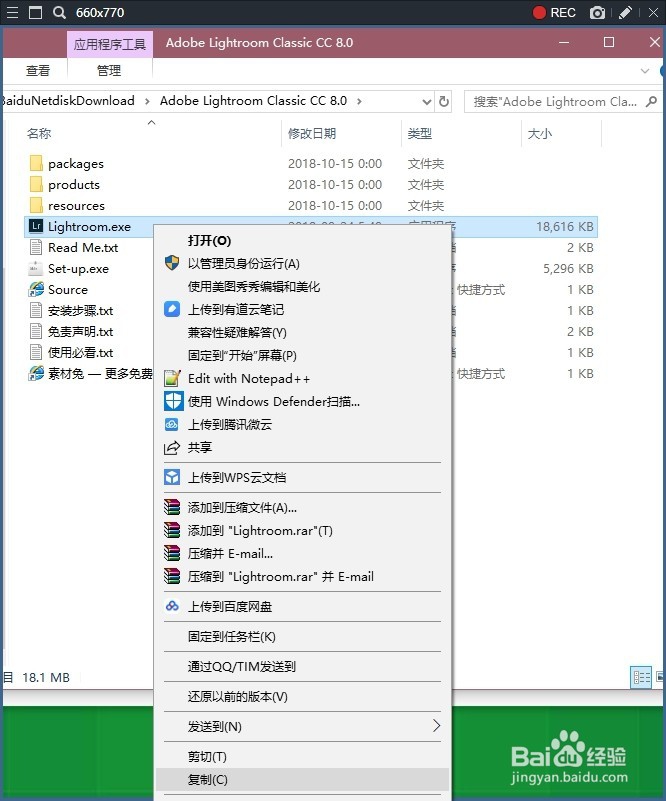Select the Lightroom.exe file name
This screenshot has width=666, height=801.
(89, 226)
